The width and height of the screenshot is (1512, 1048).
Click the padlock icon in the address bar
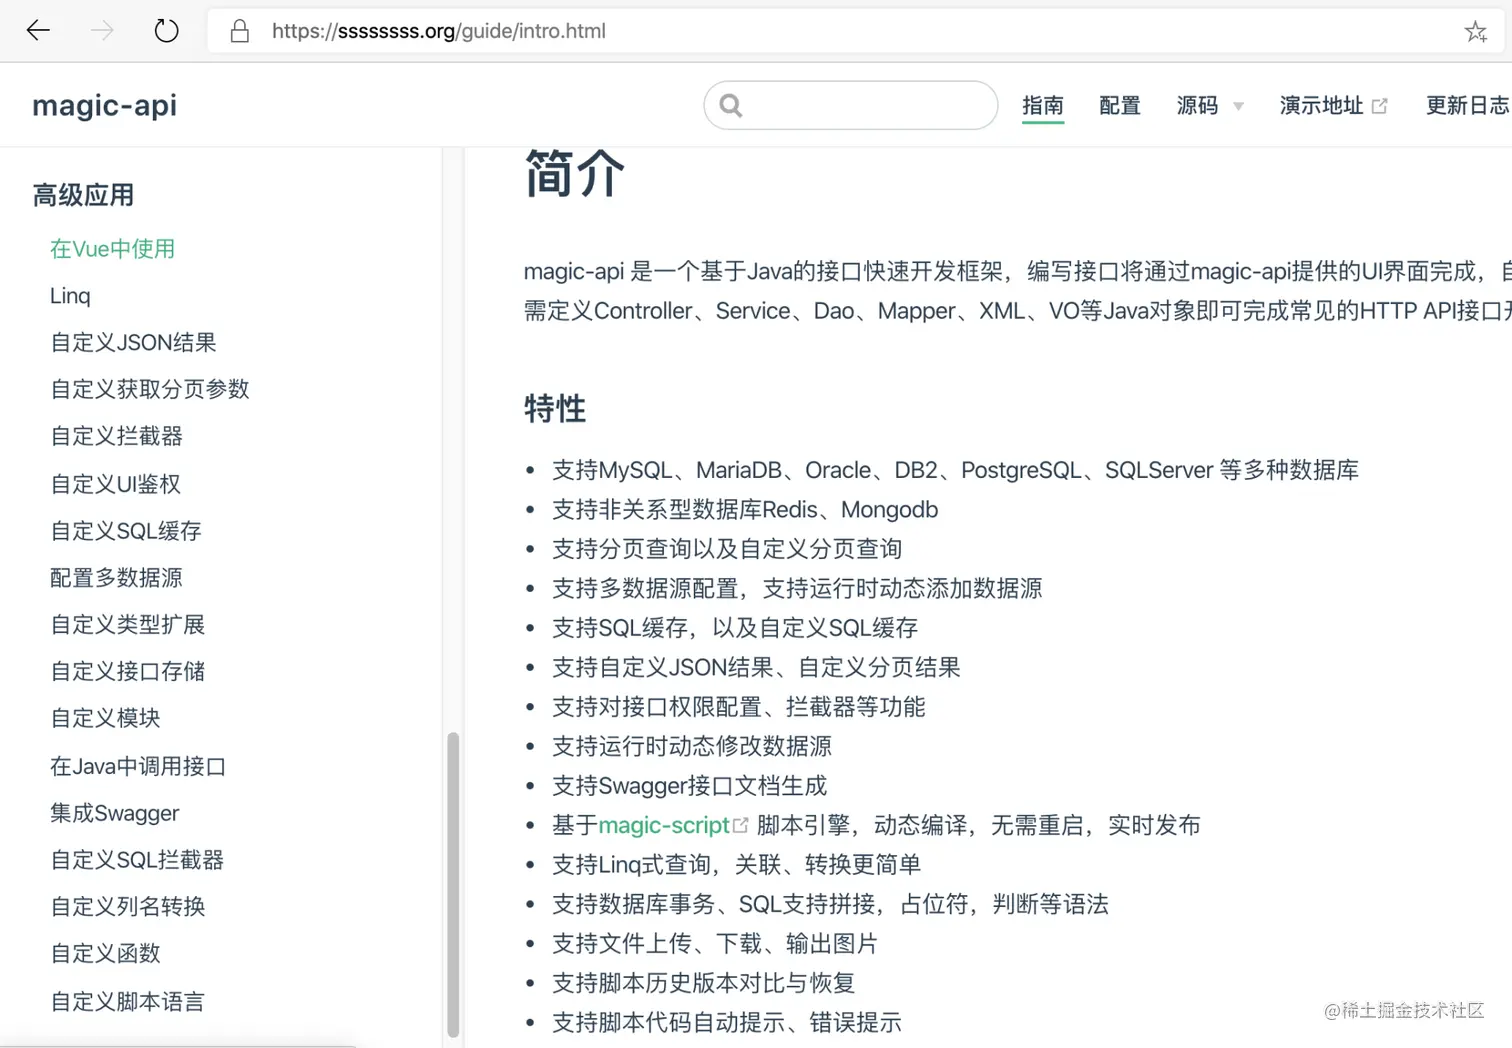tap(238, 31)
